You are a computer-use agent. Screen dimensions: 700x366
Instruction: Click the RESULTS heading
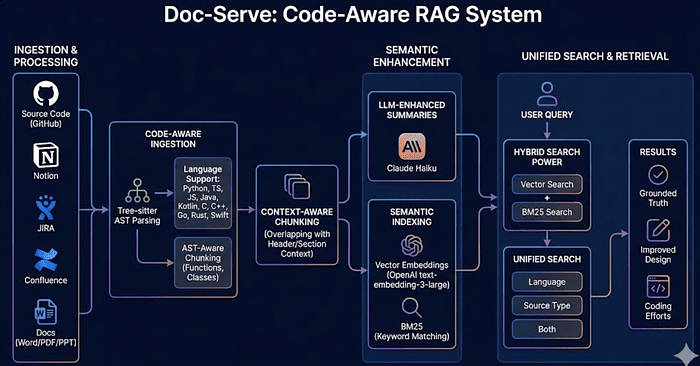coord(658,152)
